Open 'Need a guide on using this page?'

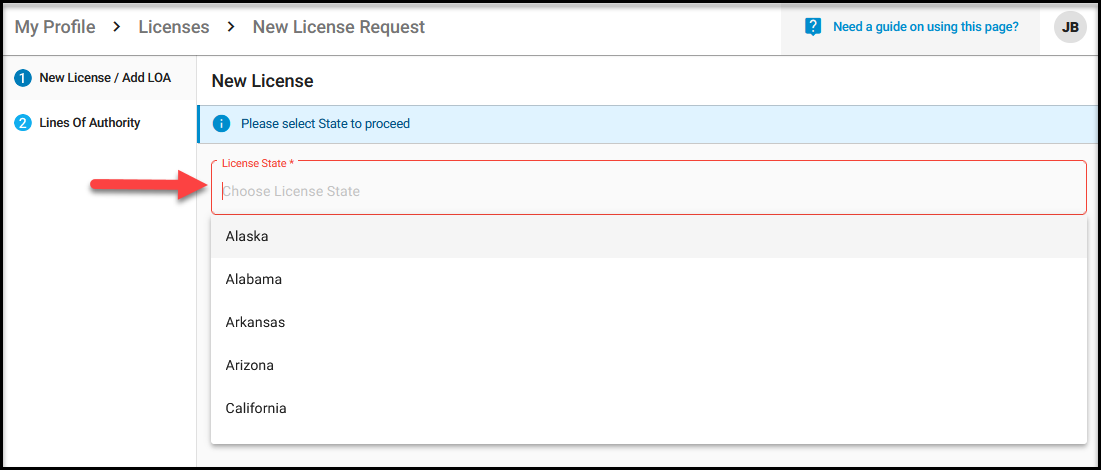click(x=925, y=27)
